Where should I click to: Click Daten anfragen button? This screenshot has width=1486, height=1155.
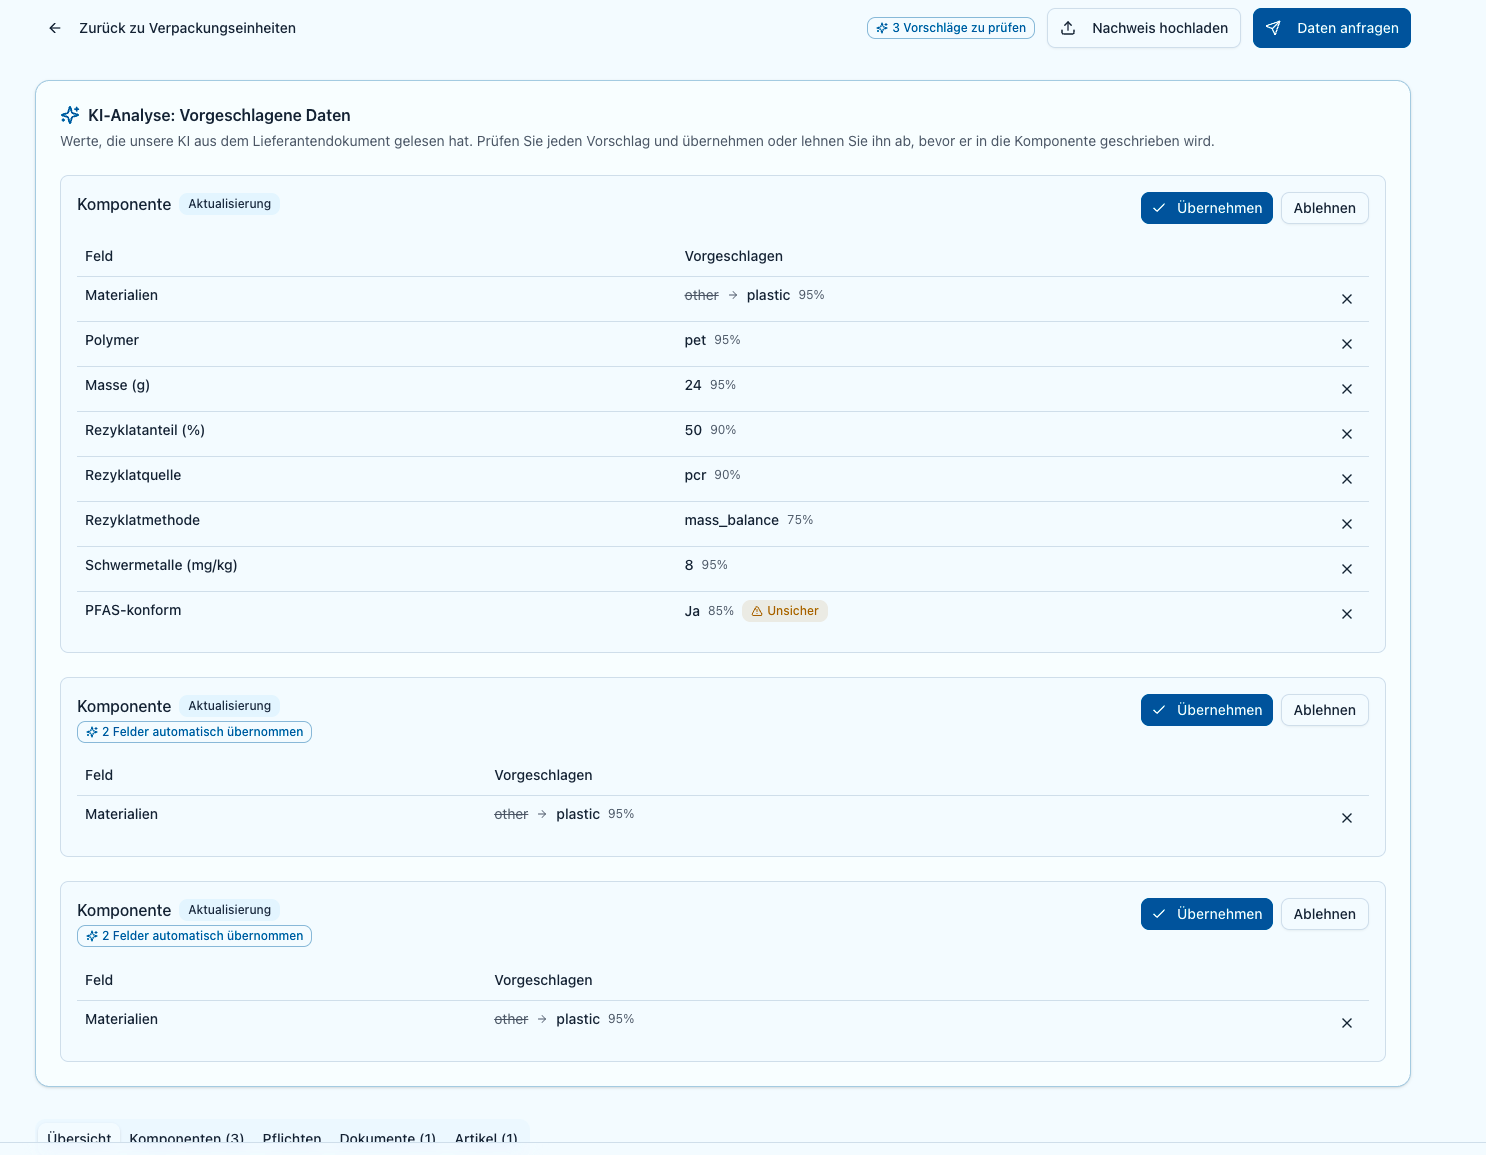pos(1332,28)
